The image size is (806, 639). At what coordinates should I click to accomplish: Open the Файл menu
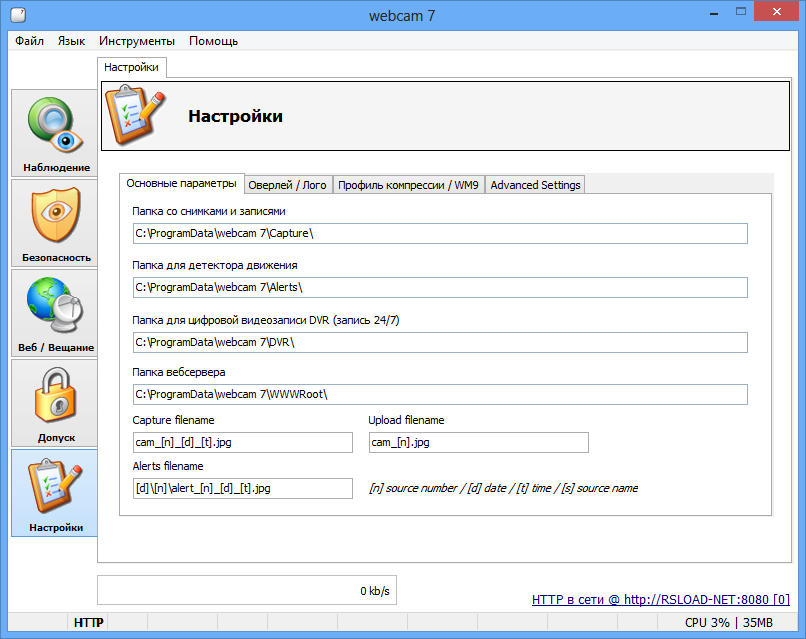pyautogui.click(x=29, y=41)
